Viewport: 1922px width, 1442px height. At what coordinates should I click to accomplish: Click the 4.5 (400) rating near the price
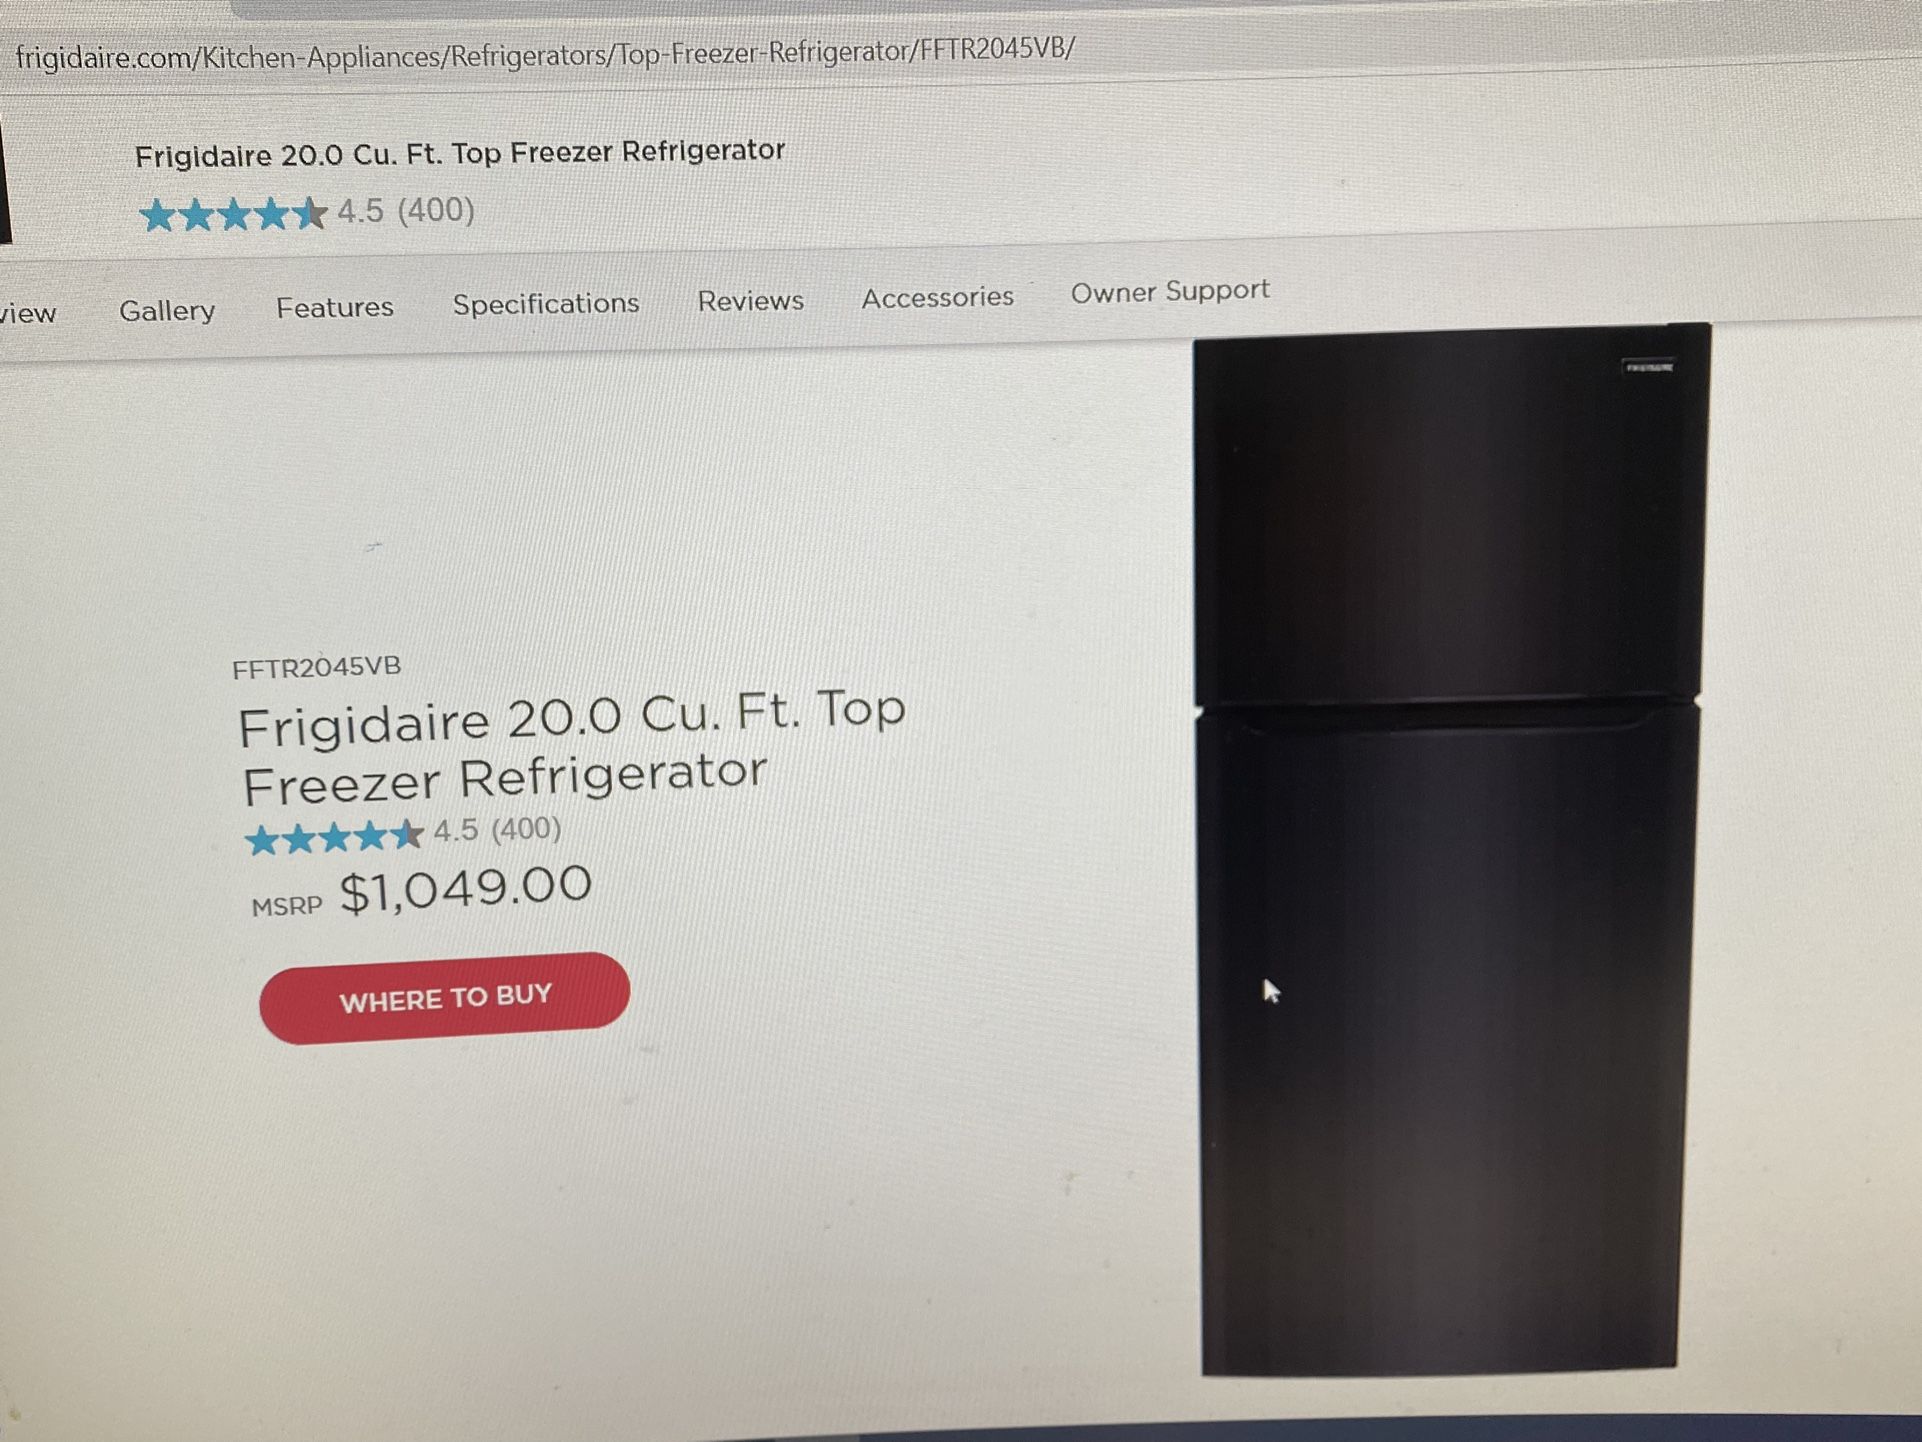click(x=497, y=829)
